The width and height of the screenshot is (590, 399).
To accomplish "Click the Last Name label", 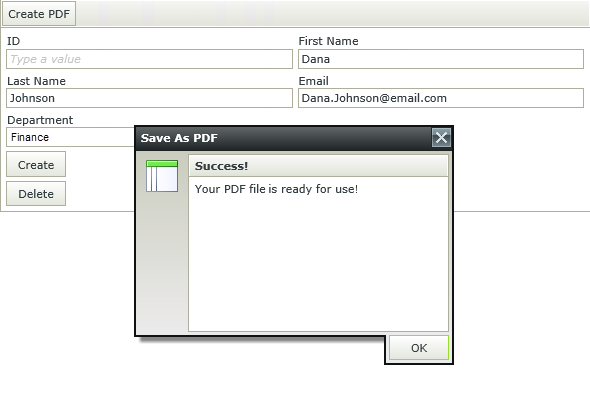I will 36,81.
